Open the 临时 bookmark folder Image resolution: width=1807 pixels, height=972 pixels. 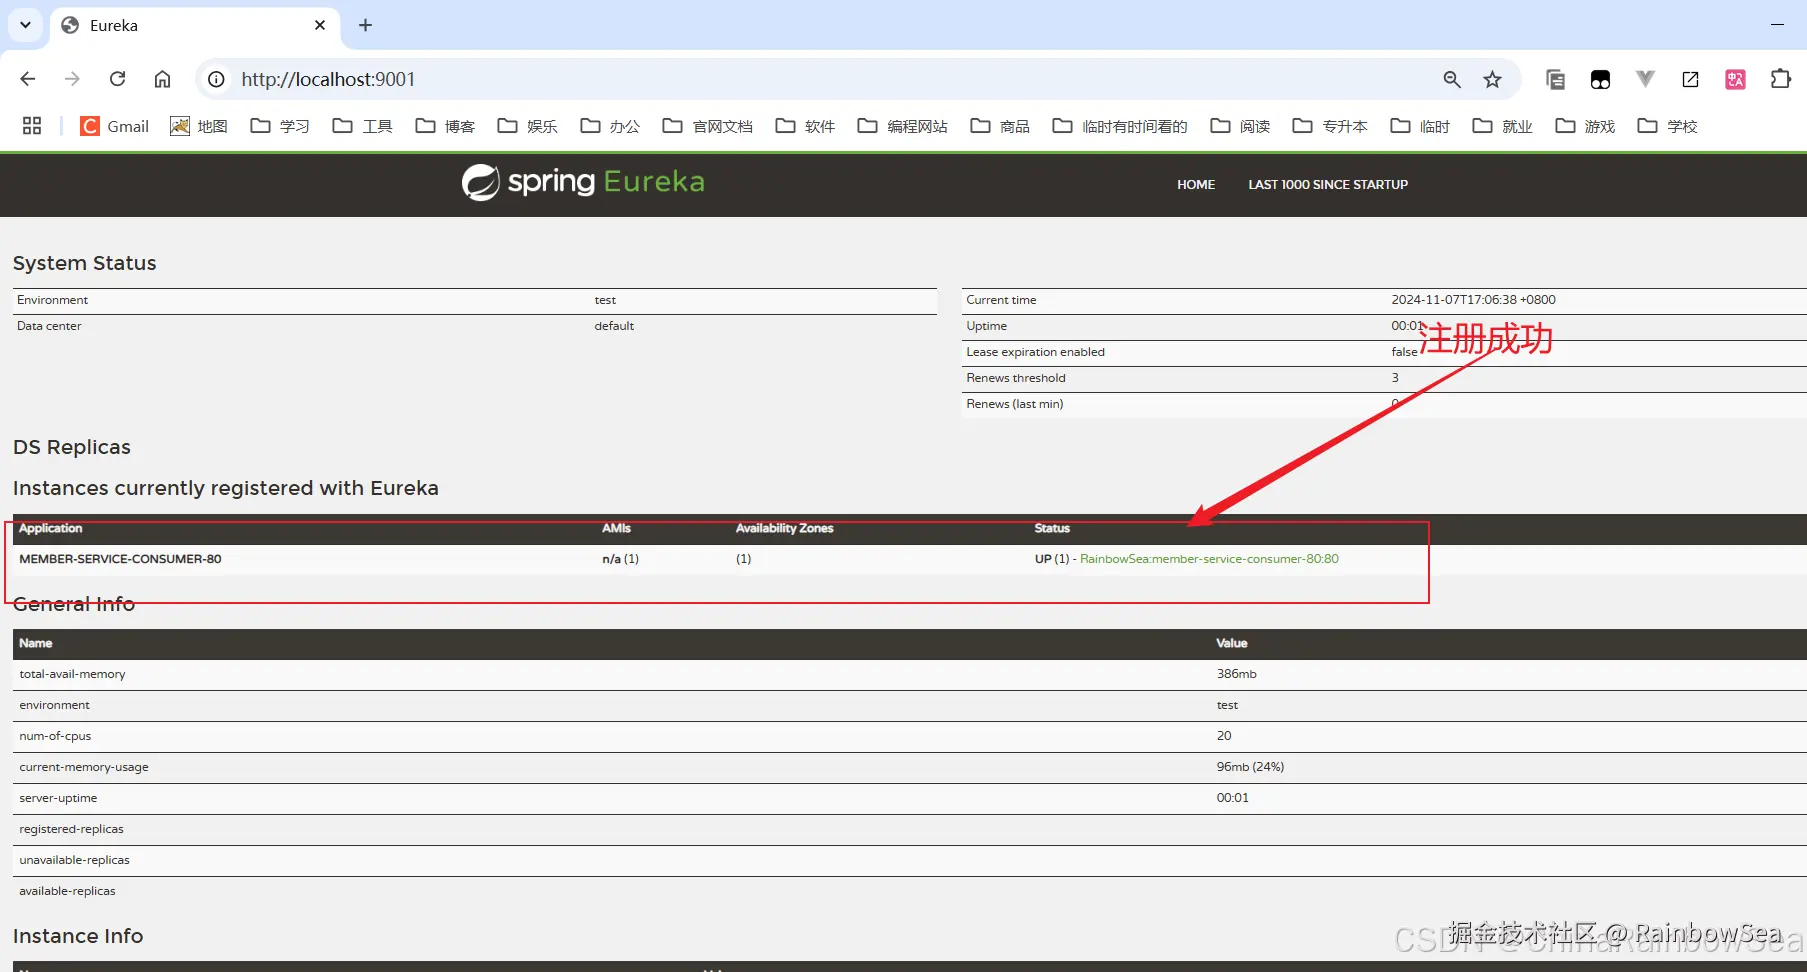point(1420,126)
